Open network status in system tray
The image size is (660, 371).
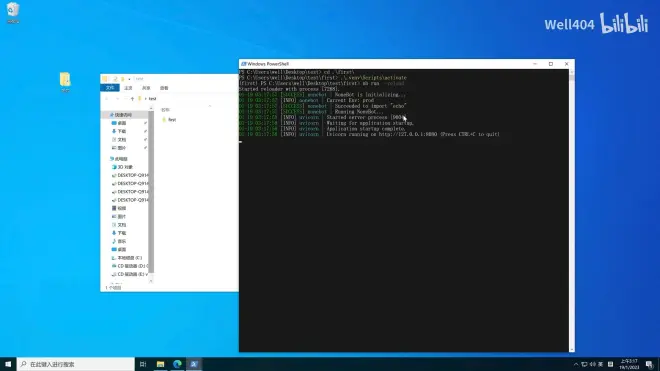584,364
